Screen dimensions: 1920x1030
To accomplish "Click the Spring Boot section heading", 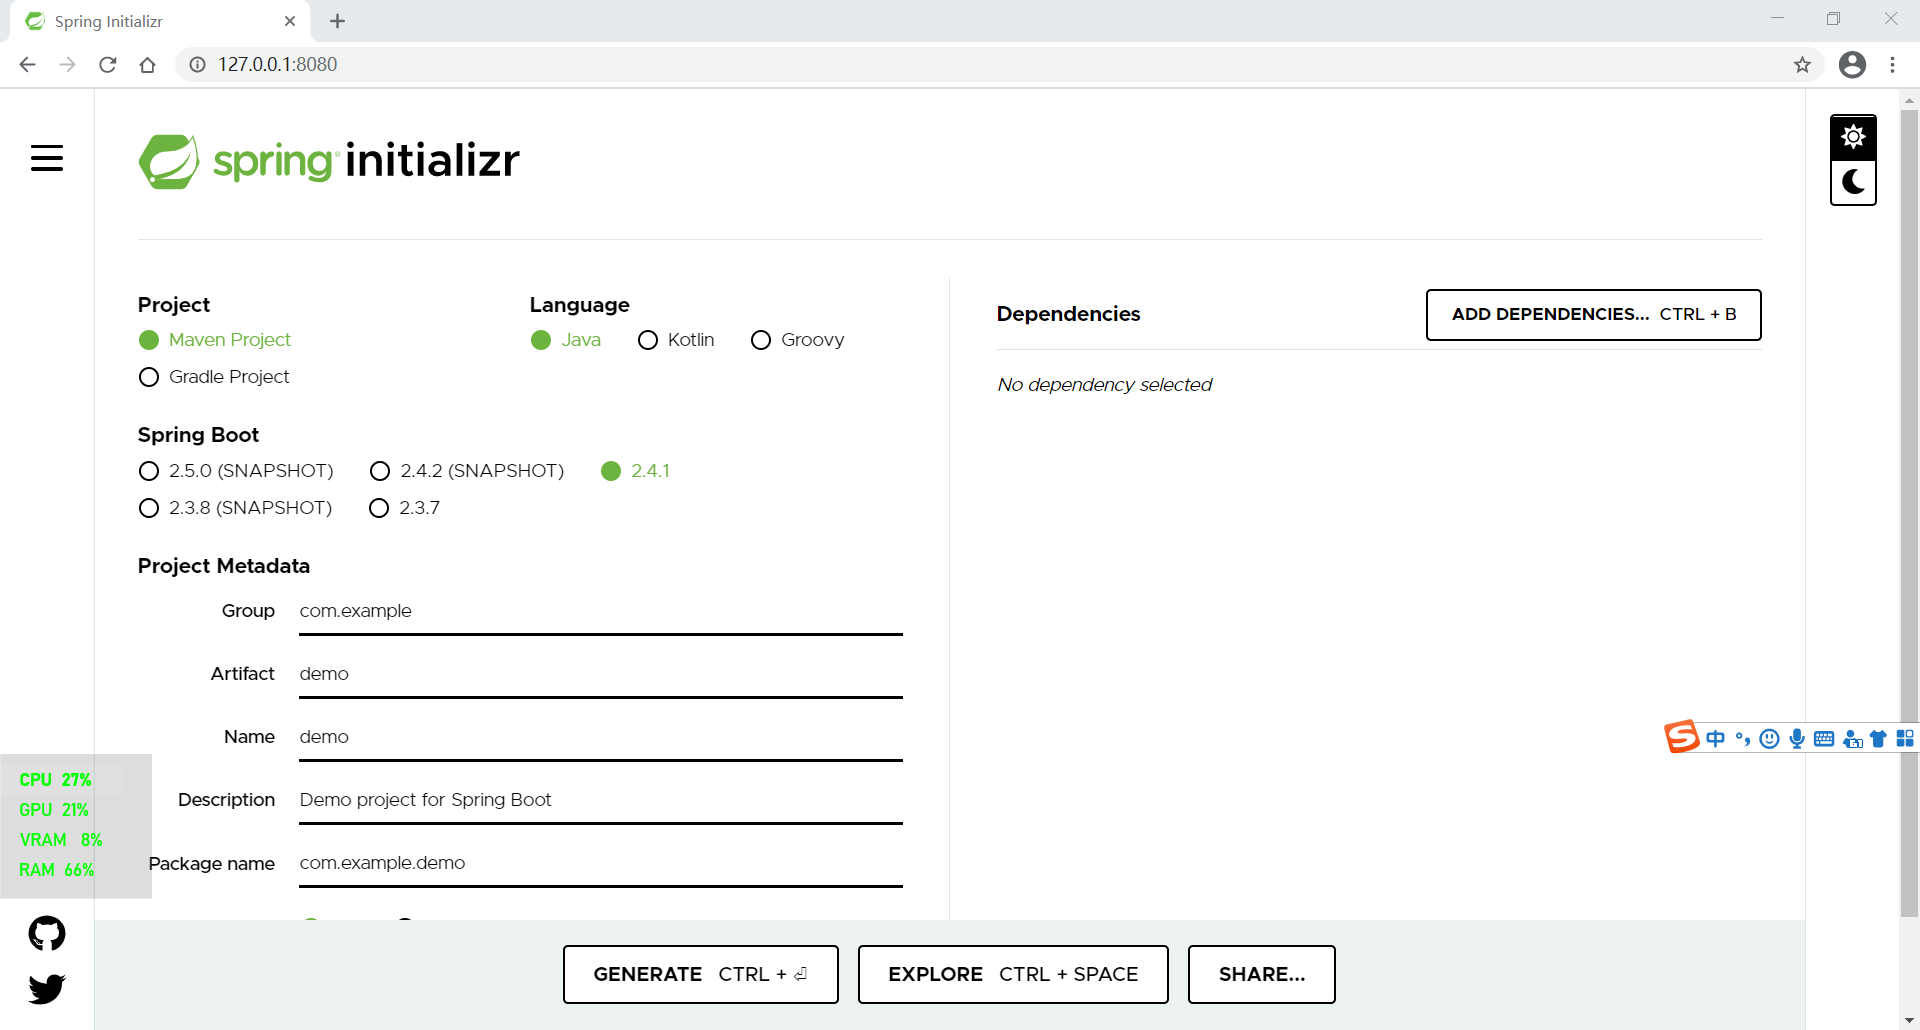I will [x=198, y=435].
